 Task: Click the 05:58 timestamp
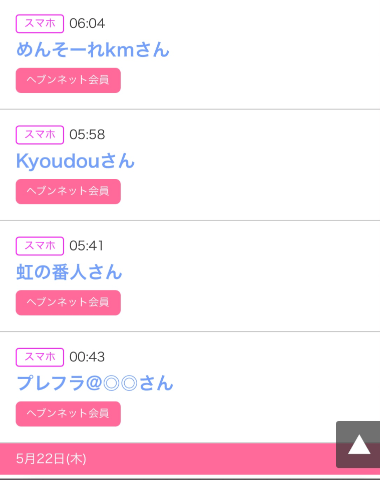pos(87,135)
